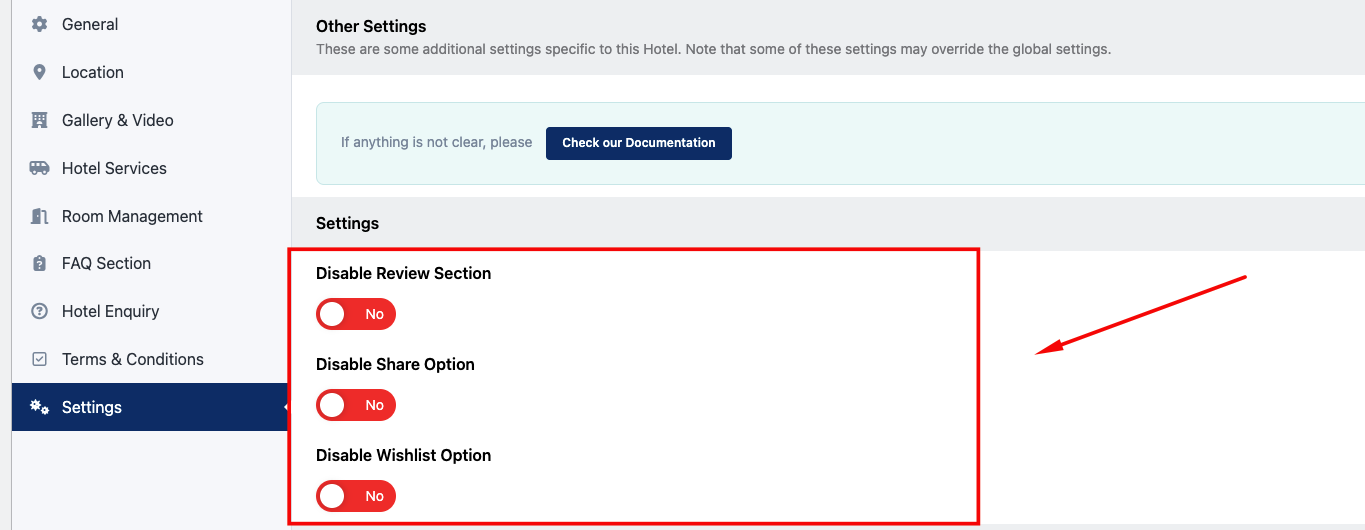Select the Terms & Conditions tab
The width and height of the screenshot is (1365, 530).
pyautogui.click(x=133, y=359)
